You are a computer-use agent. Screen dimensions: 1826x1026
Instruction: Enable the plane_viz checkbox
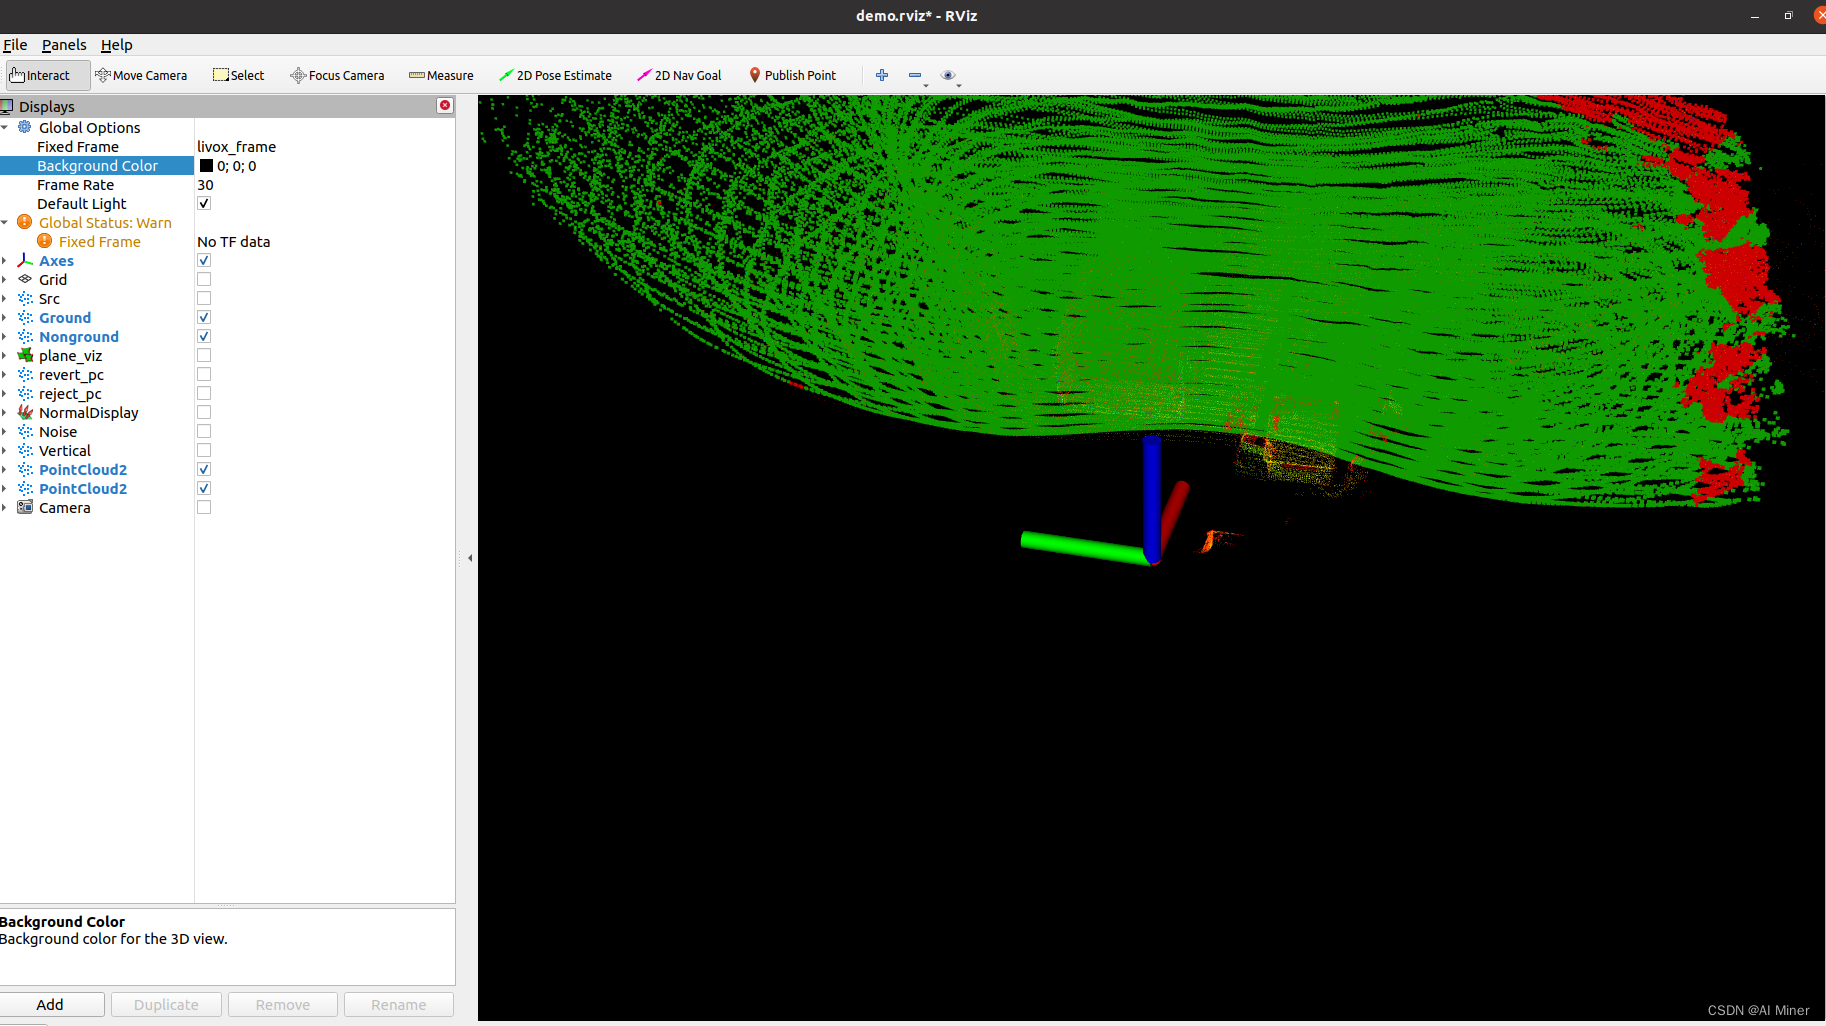(x=204, y=355)
